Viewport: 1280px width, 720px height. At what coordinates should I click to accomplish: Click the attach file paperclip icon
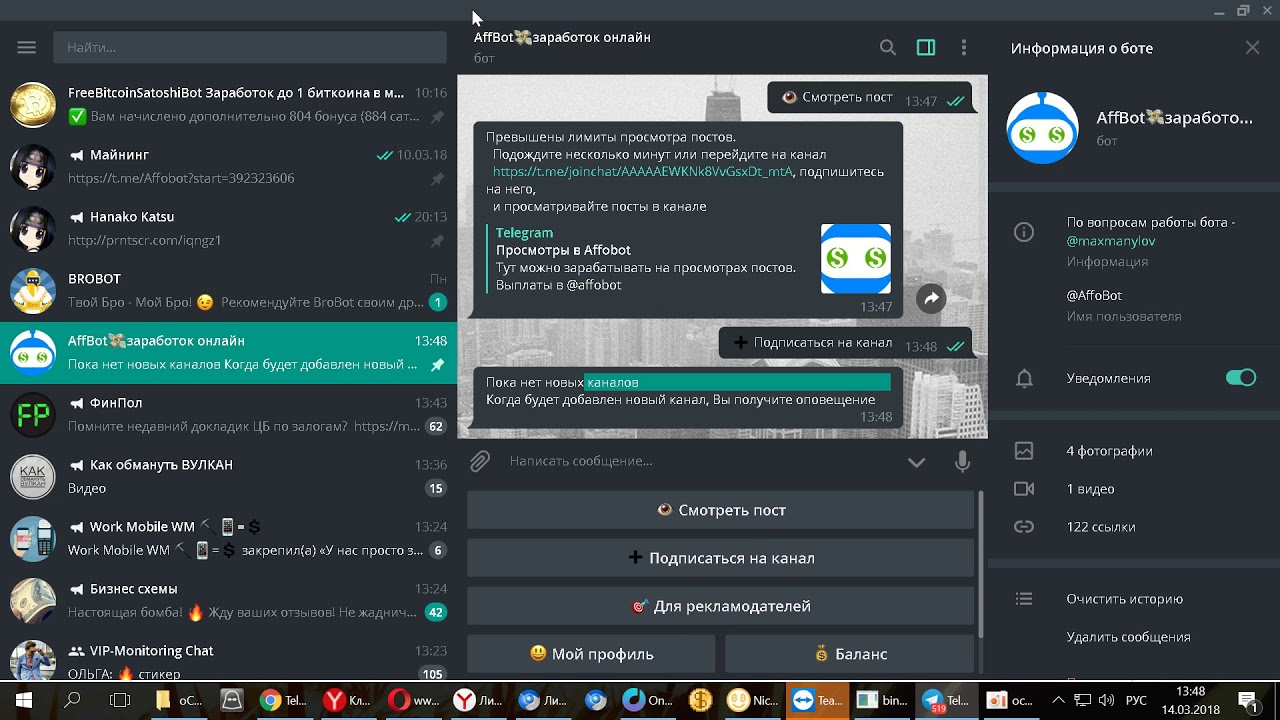point(481,461)
